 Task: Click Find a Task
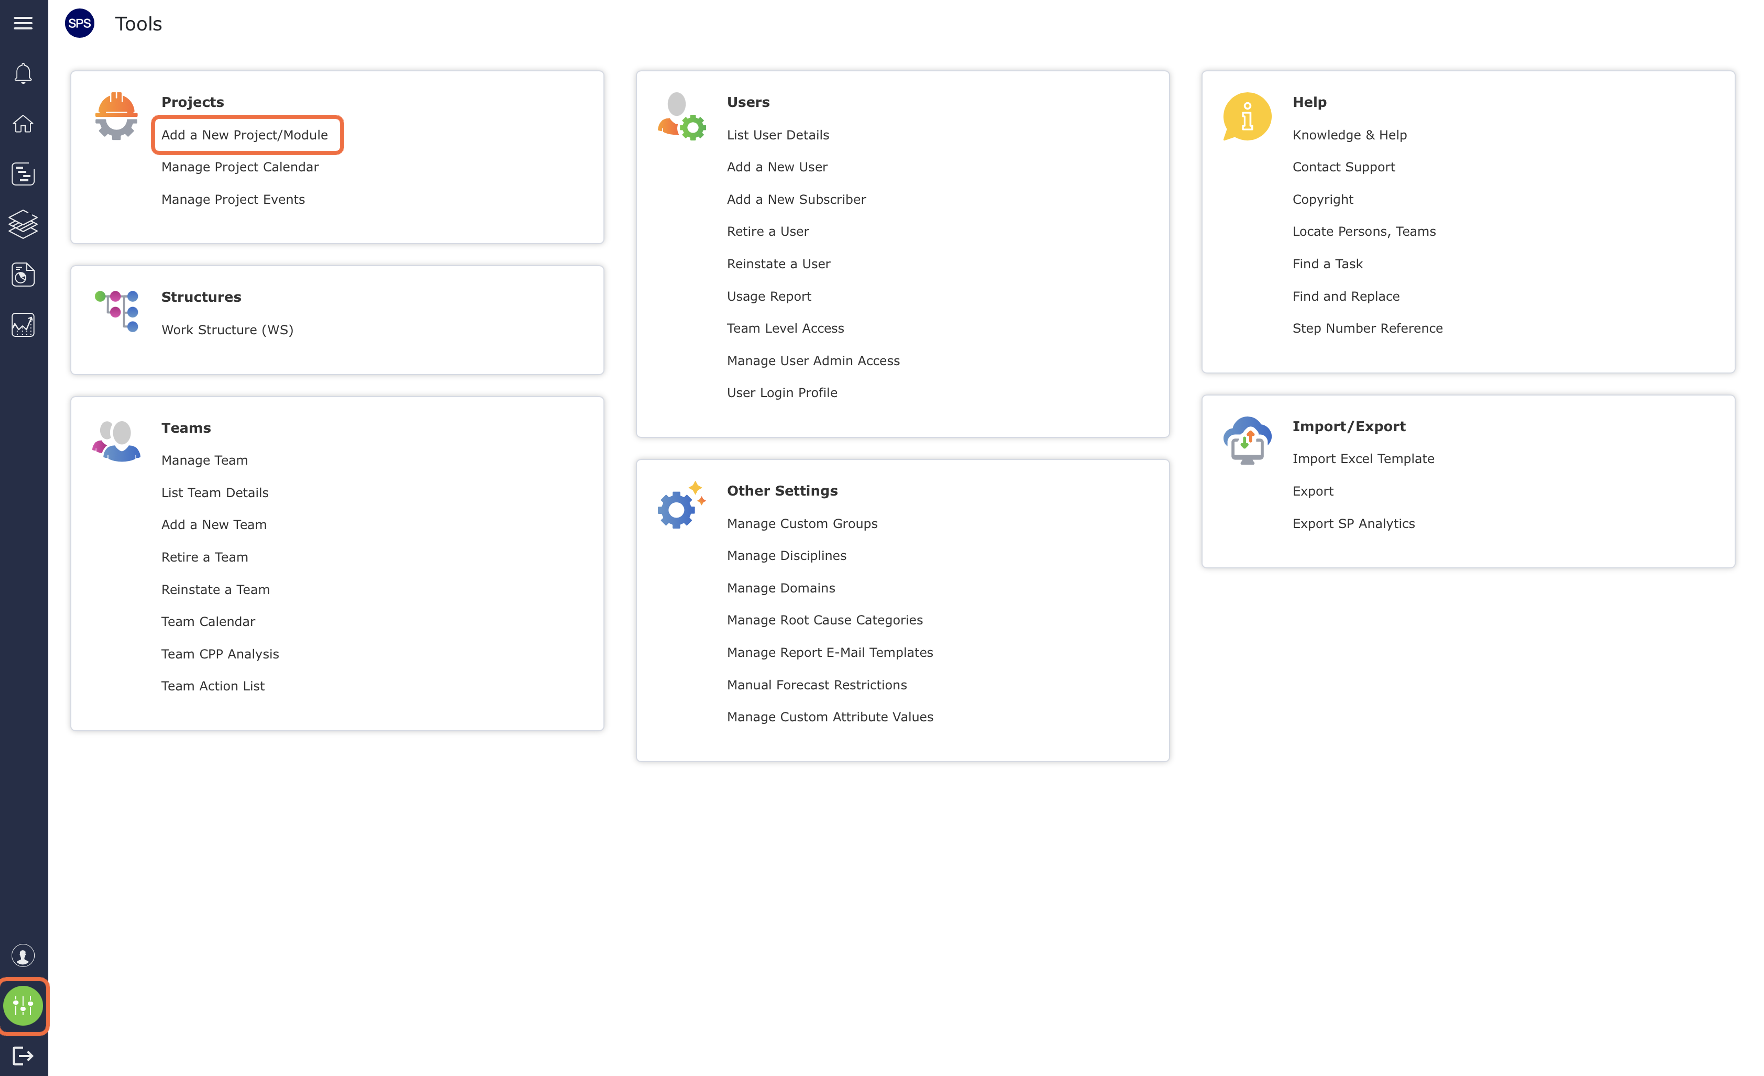tap(1327, 264)
